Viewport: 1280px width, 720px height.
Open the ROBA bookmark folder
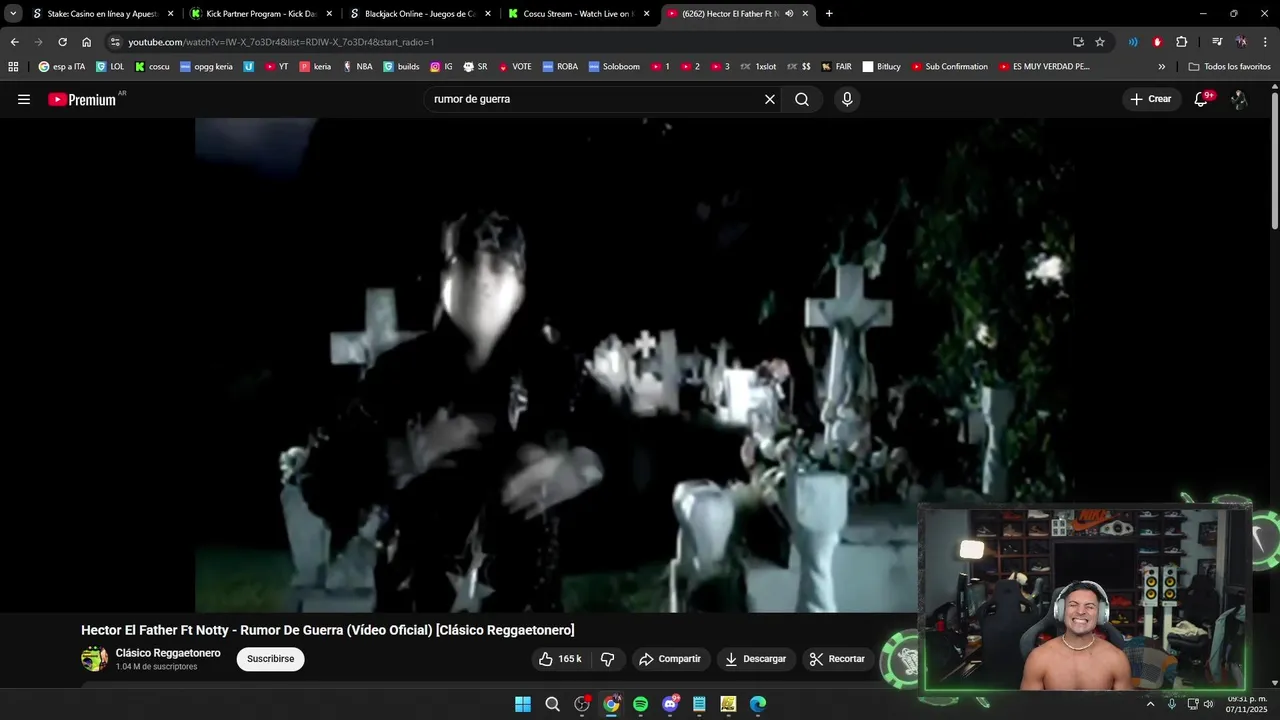[560, 67]
